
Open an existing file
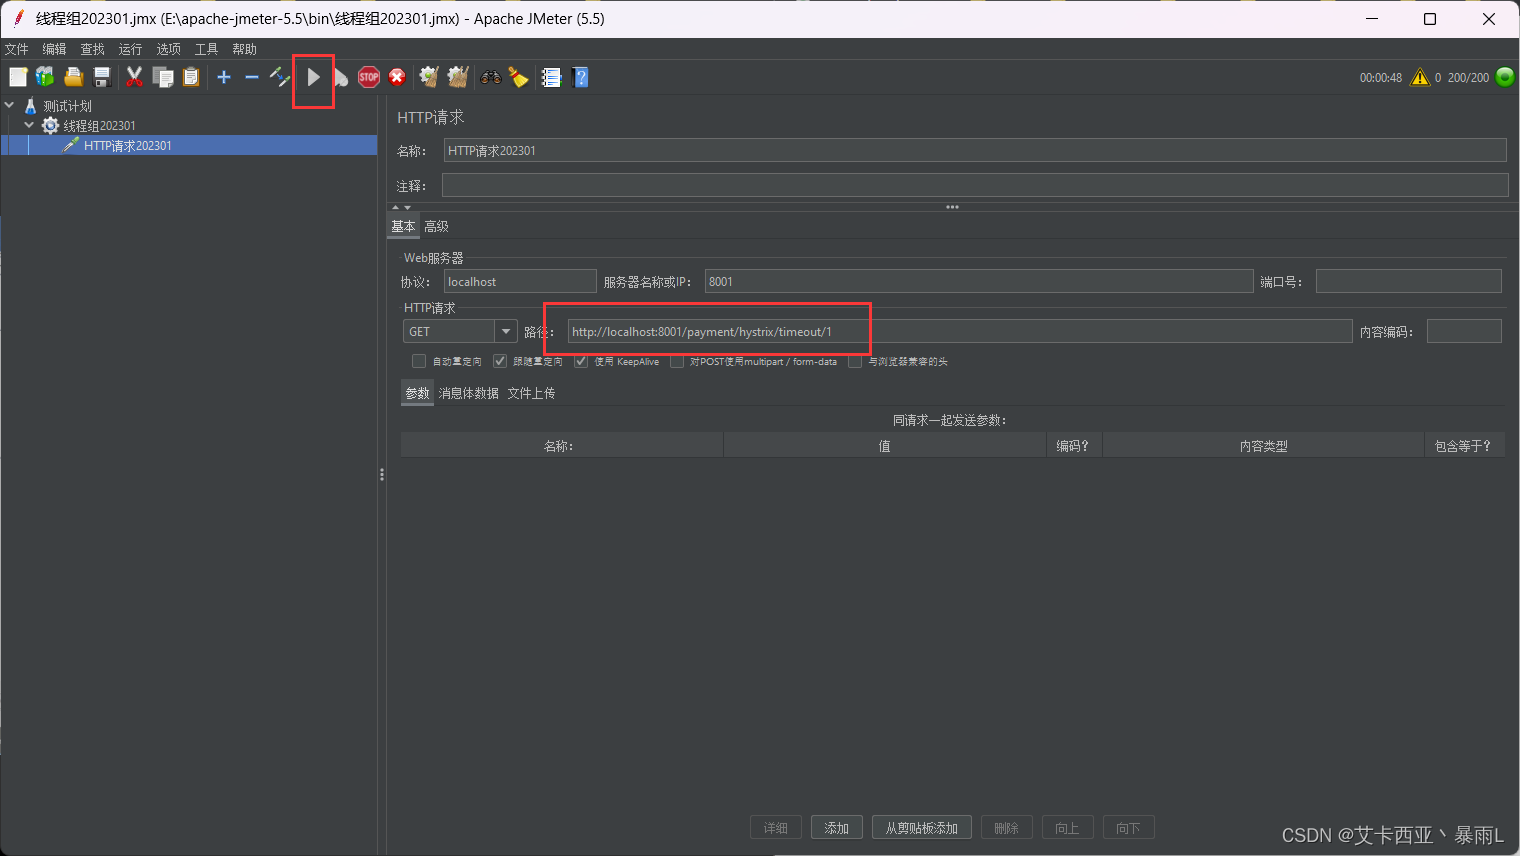[73, 77]
